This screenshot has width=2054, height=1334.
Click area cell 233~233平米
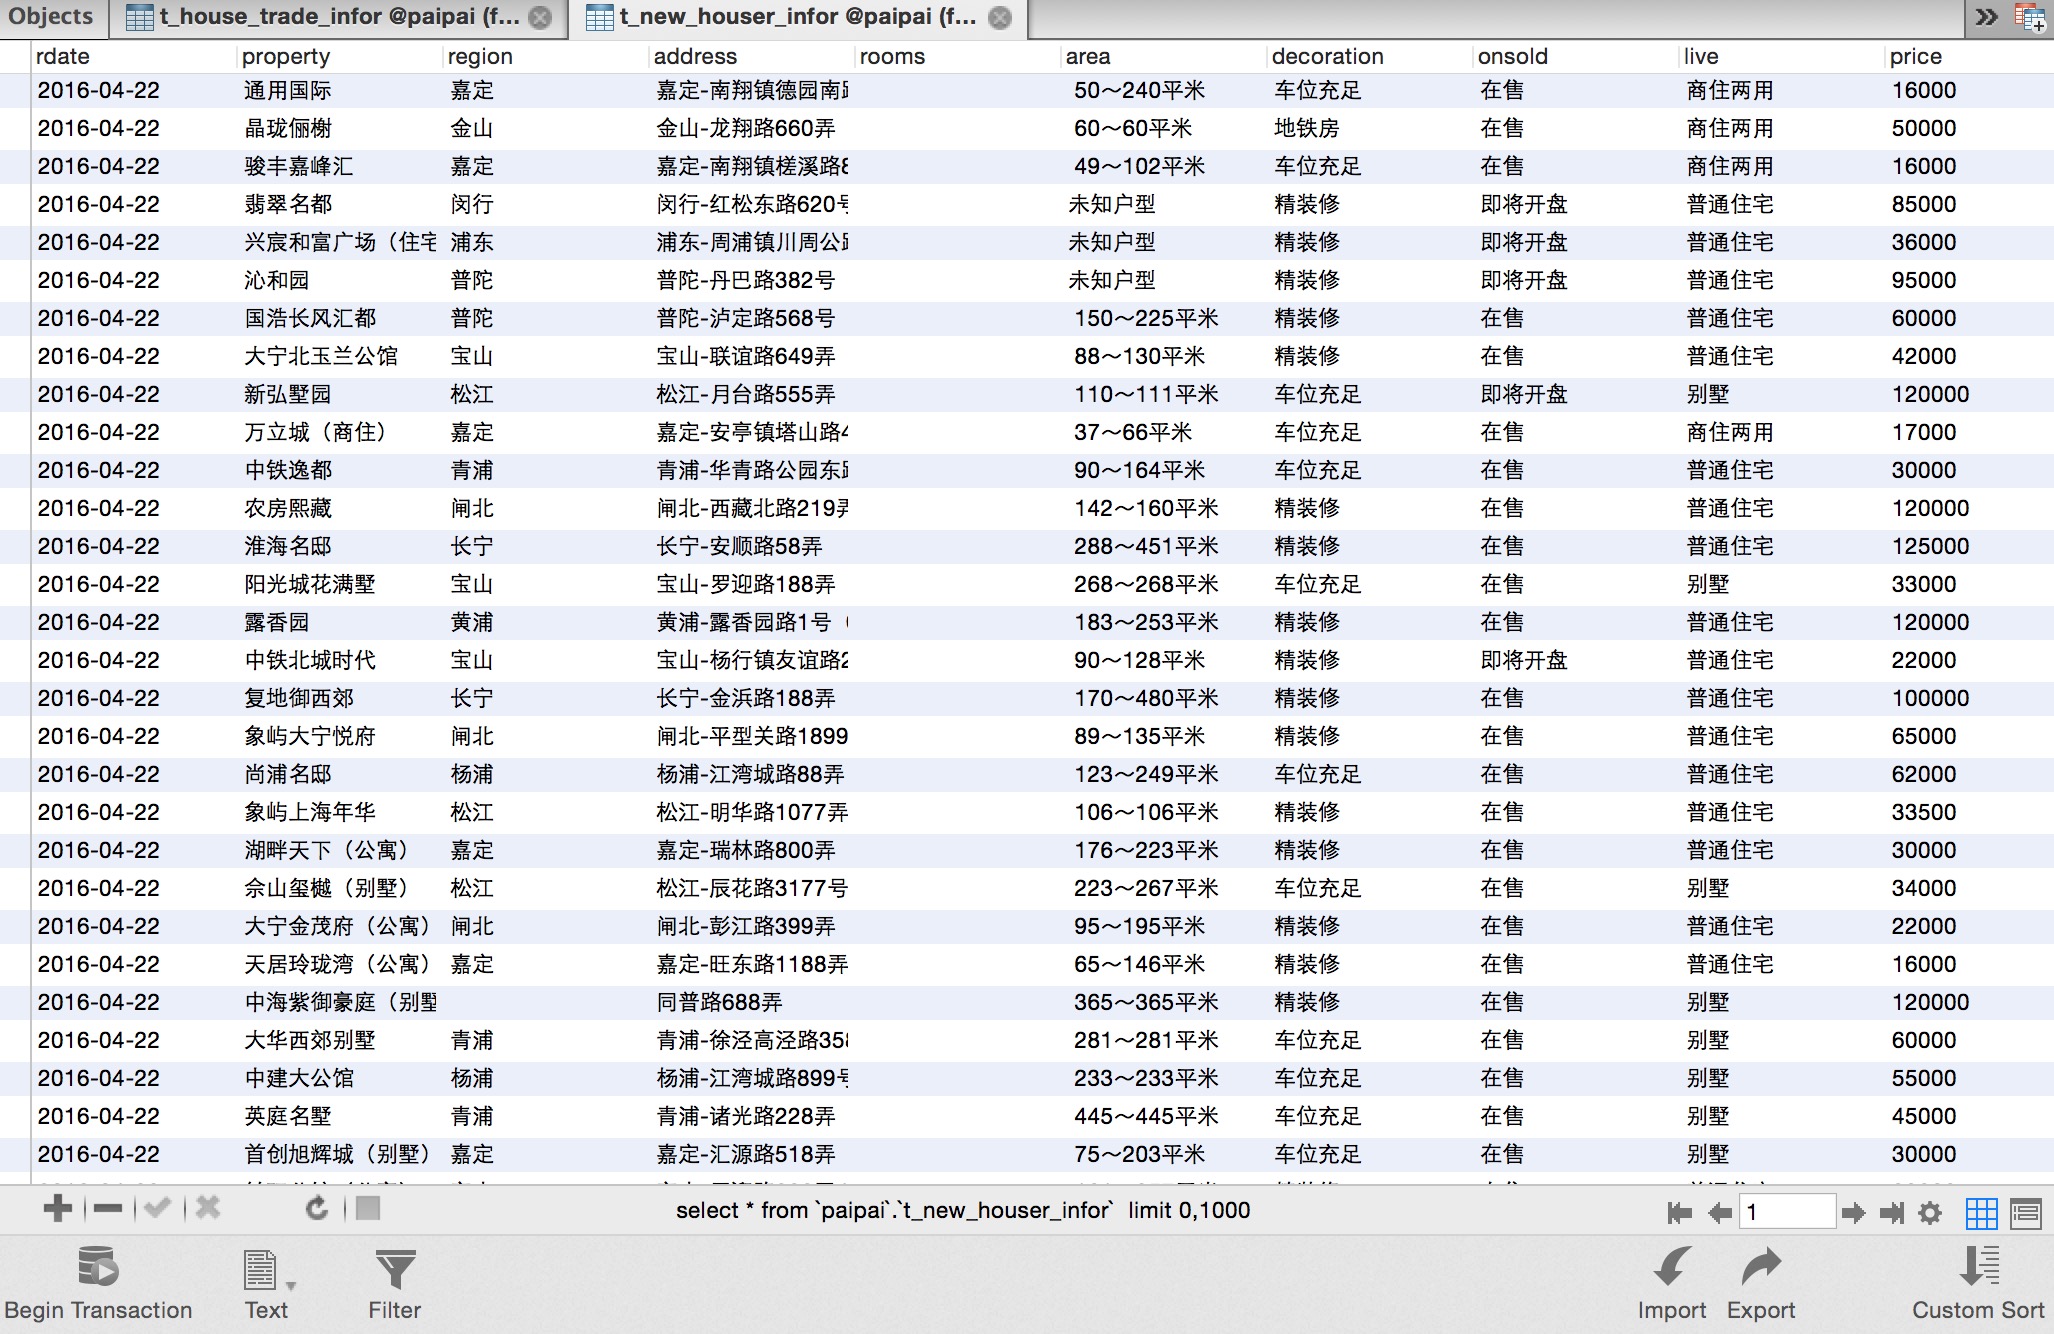point(1146,1078)
